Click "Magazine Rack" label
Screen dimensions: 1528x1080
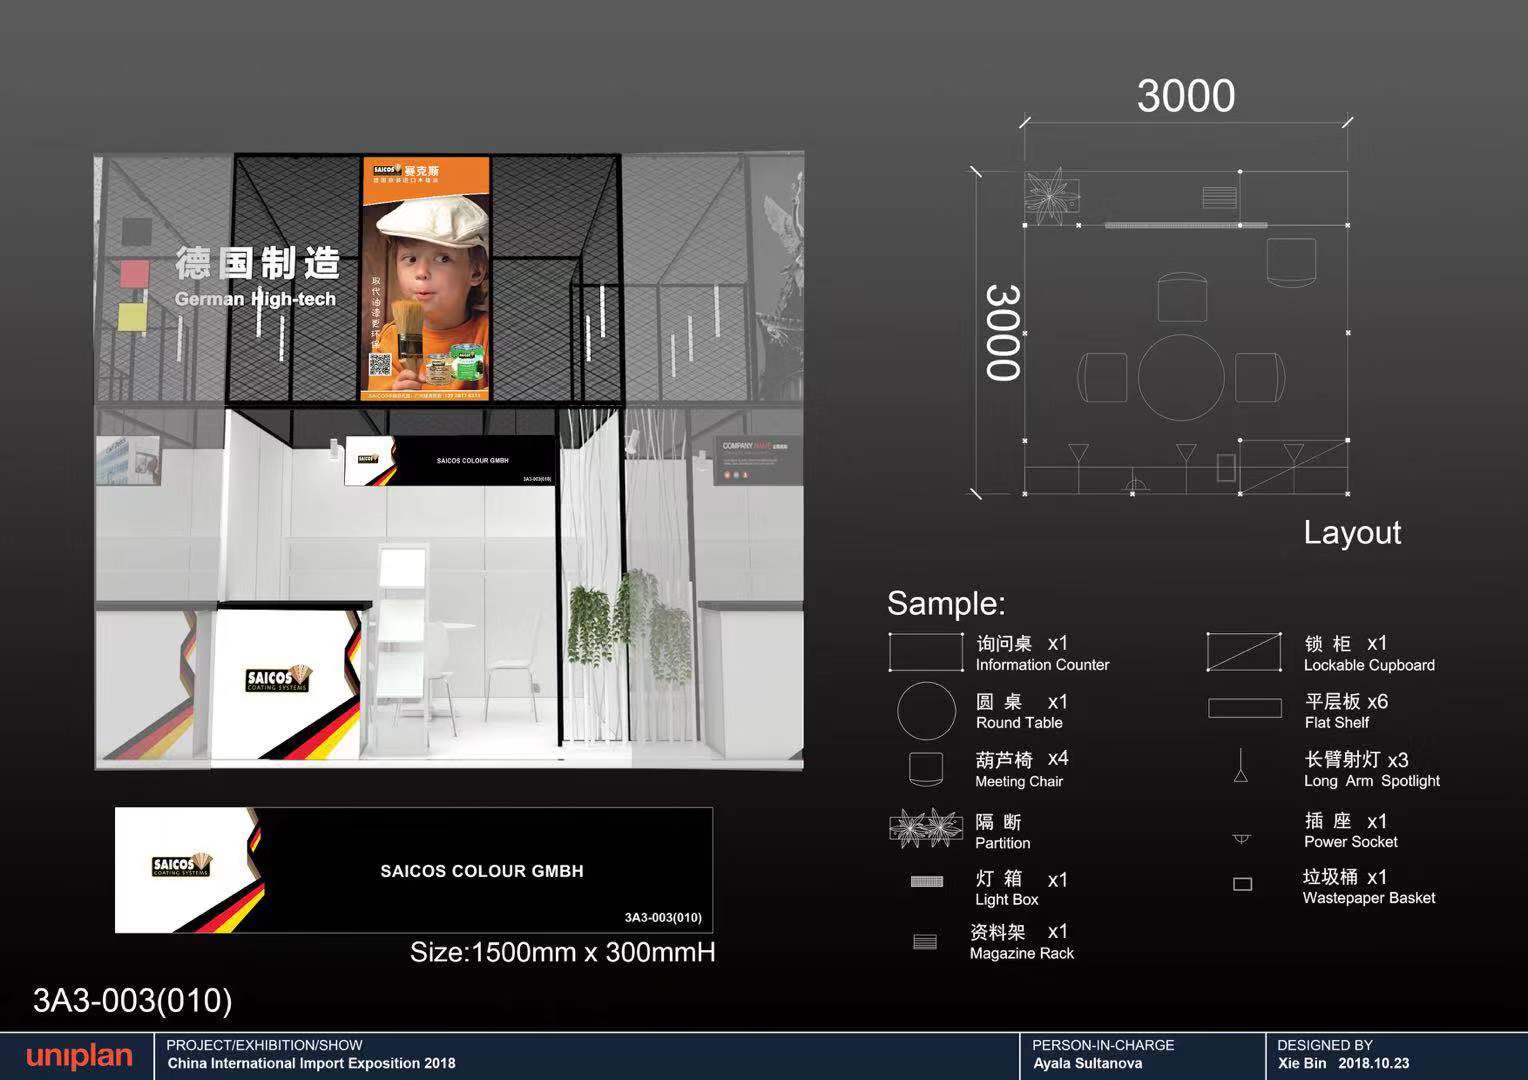(1021, 954)
